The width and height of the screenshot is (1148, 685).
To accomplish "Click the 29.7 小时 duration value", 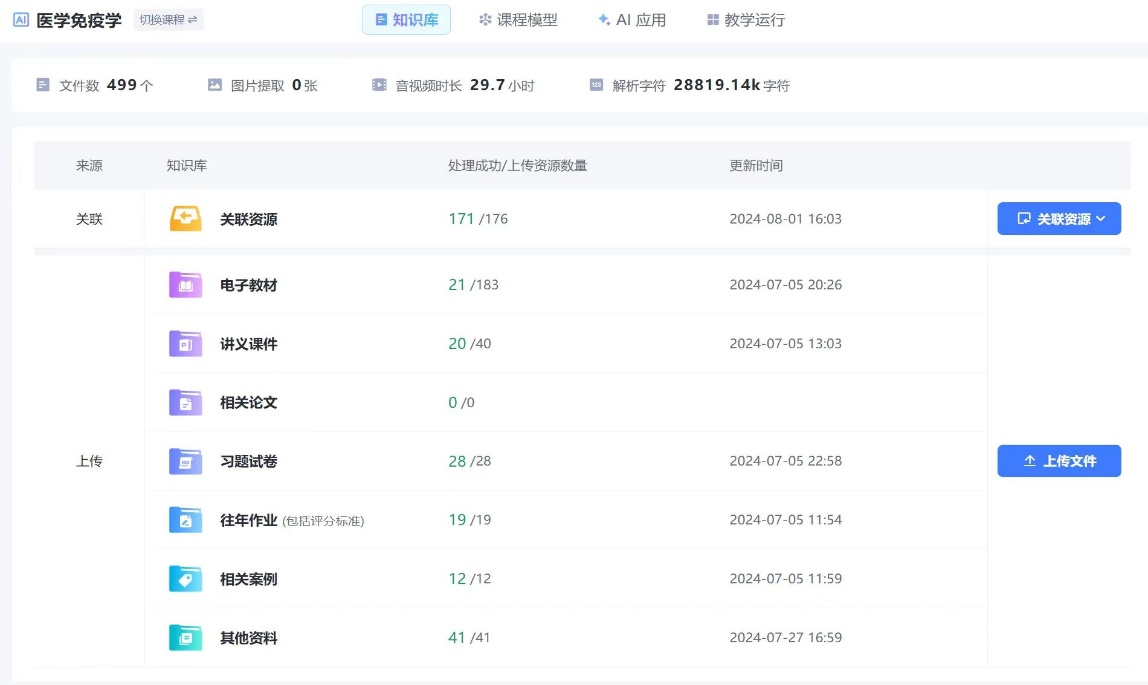I will [x=502, y=85].
